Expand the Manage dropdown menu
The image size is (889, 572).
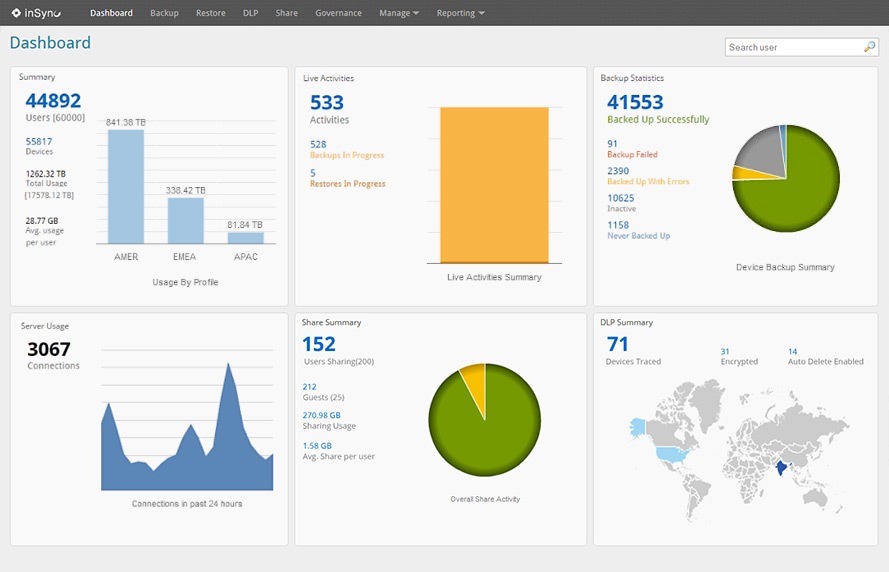[x=399, y=13]
